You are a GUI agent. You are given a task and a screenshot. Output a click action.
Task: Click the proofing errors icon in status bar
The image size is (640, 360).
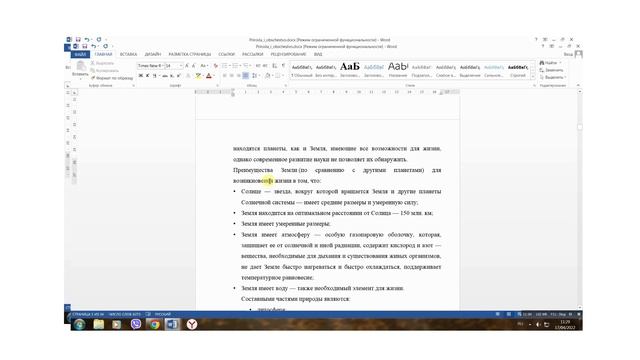point(148,314)
